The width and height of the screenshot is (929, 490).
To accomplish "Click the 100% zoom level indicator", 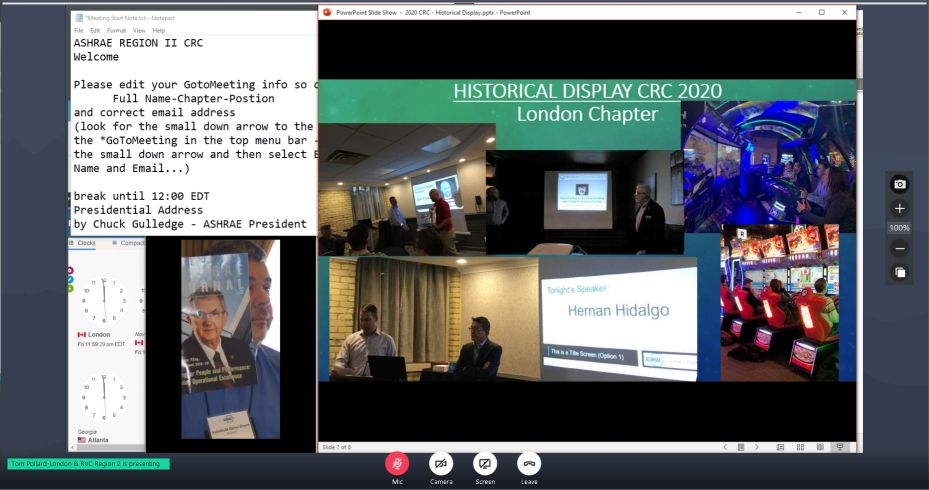I will 899,228.
